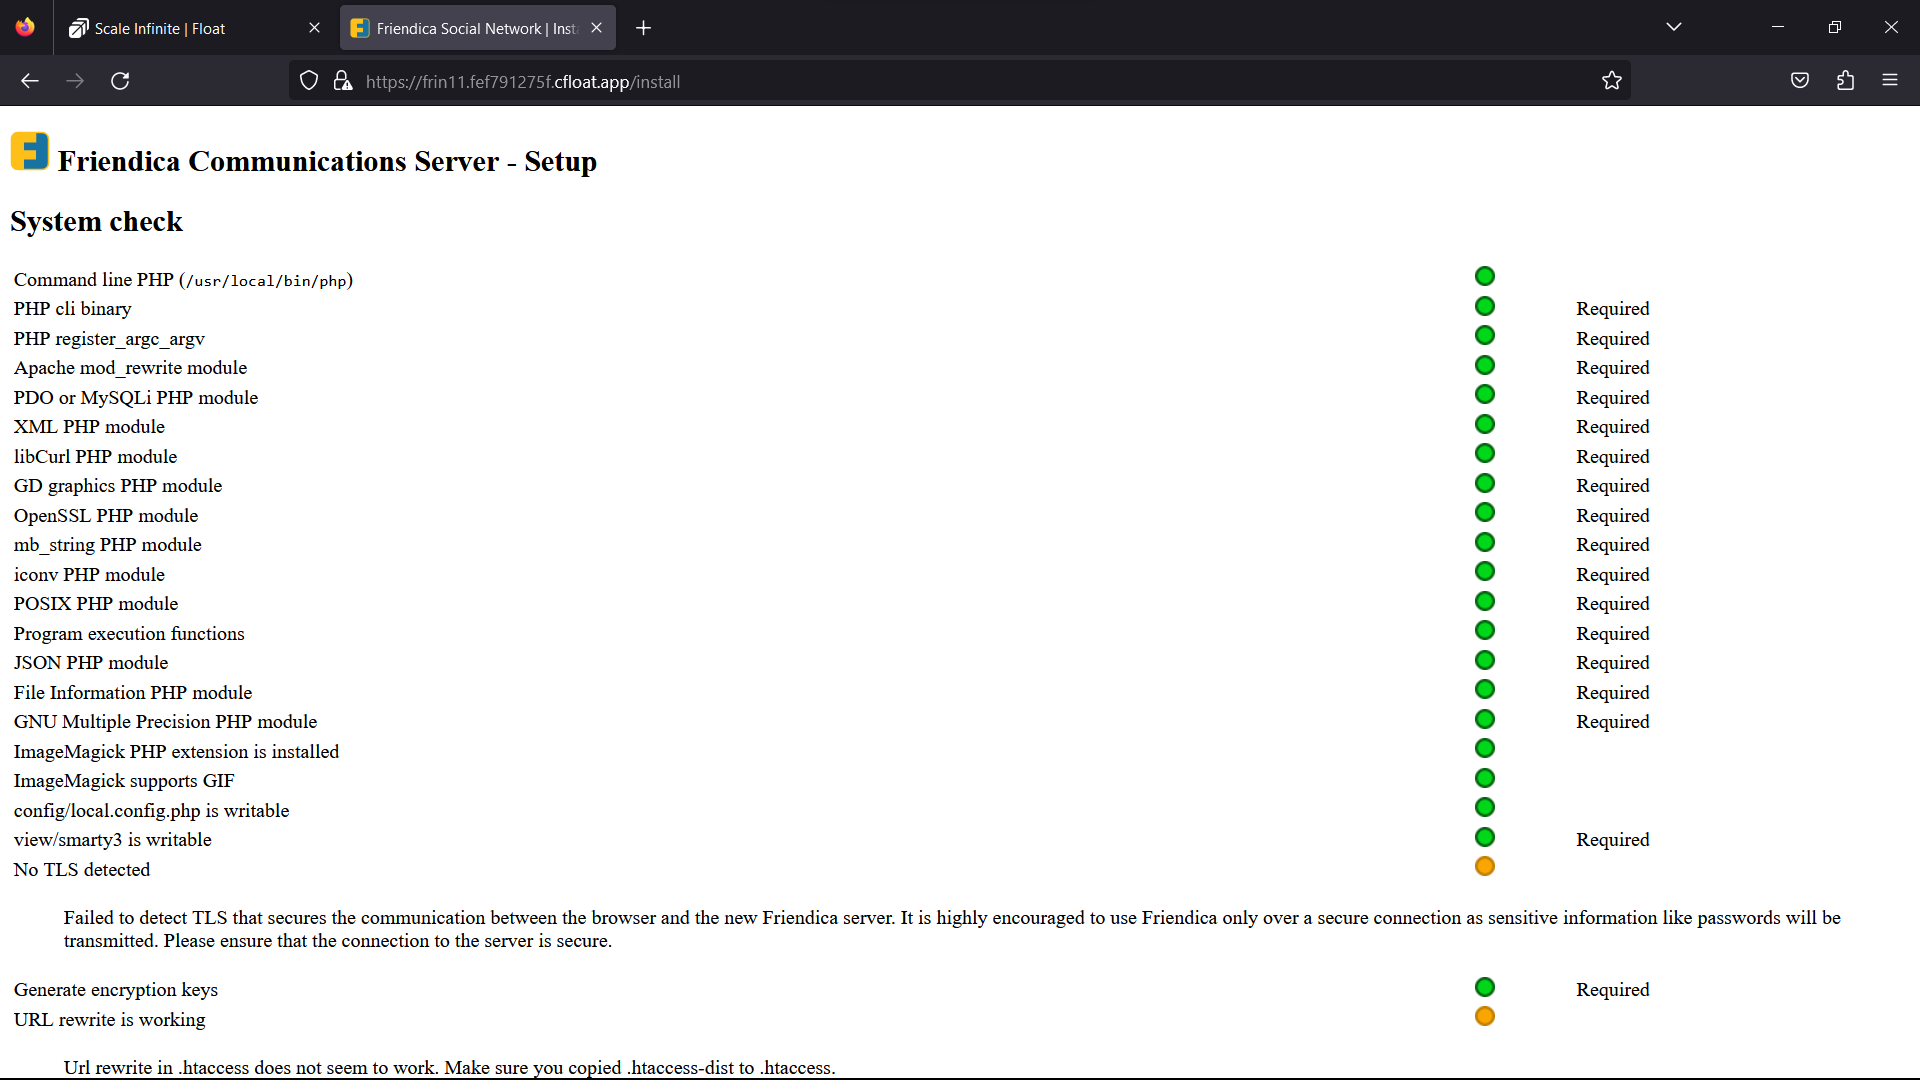Click green status for config/local.config.php writable
The image size is (1920, 1080).
tap(1485, 807)
